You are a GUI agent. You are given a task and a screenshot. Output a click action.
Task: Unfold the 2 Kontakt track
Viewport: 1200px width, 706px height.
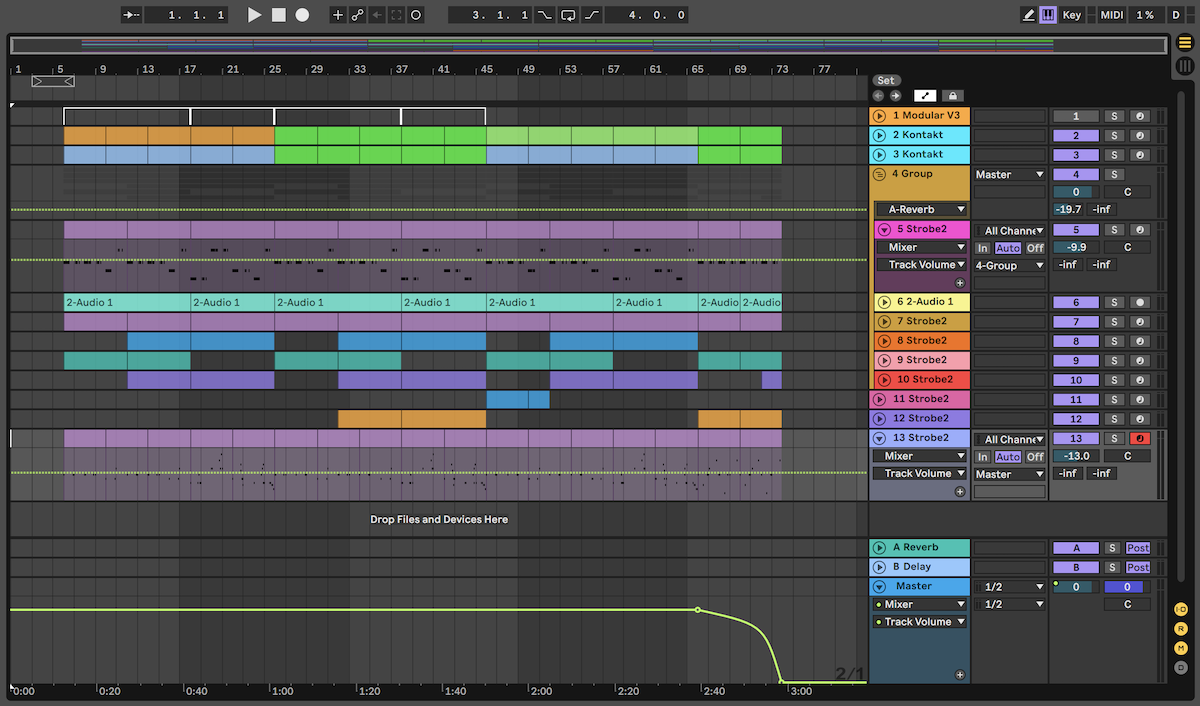pyautogui.click(x=880, y=135)
